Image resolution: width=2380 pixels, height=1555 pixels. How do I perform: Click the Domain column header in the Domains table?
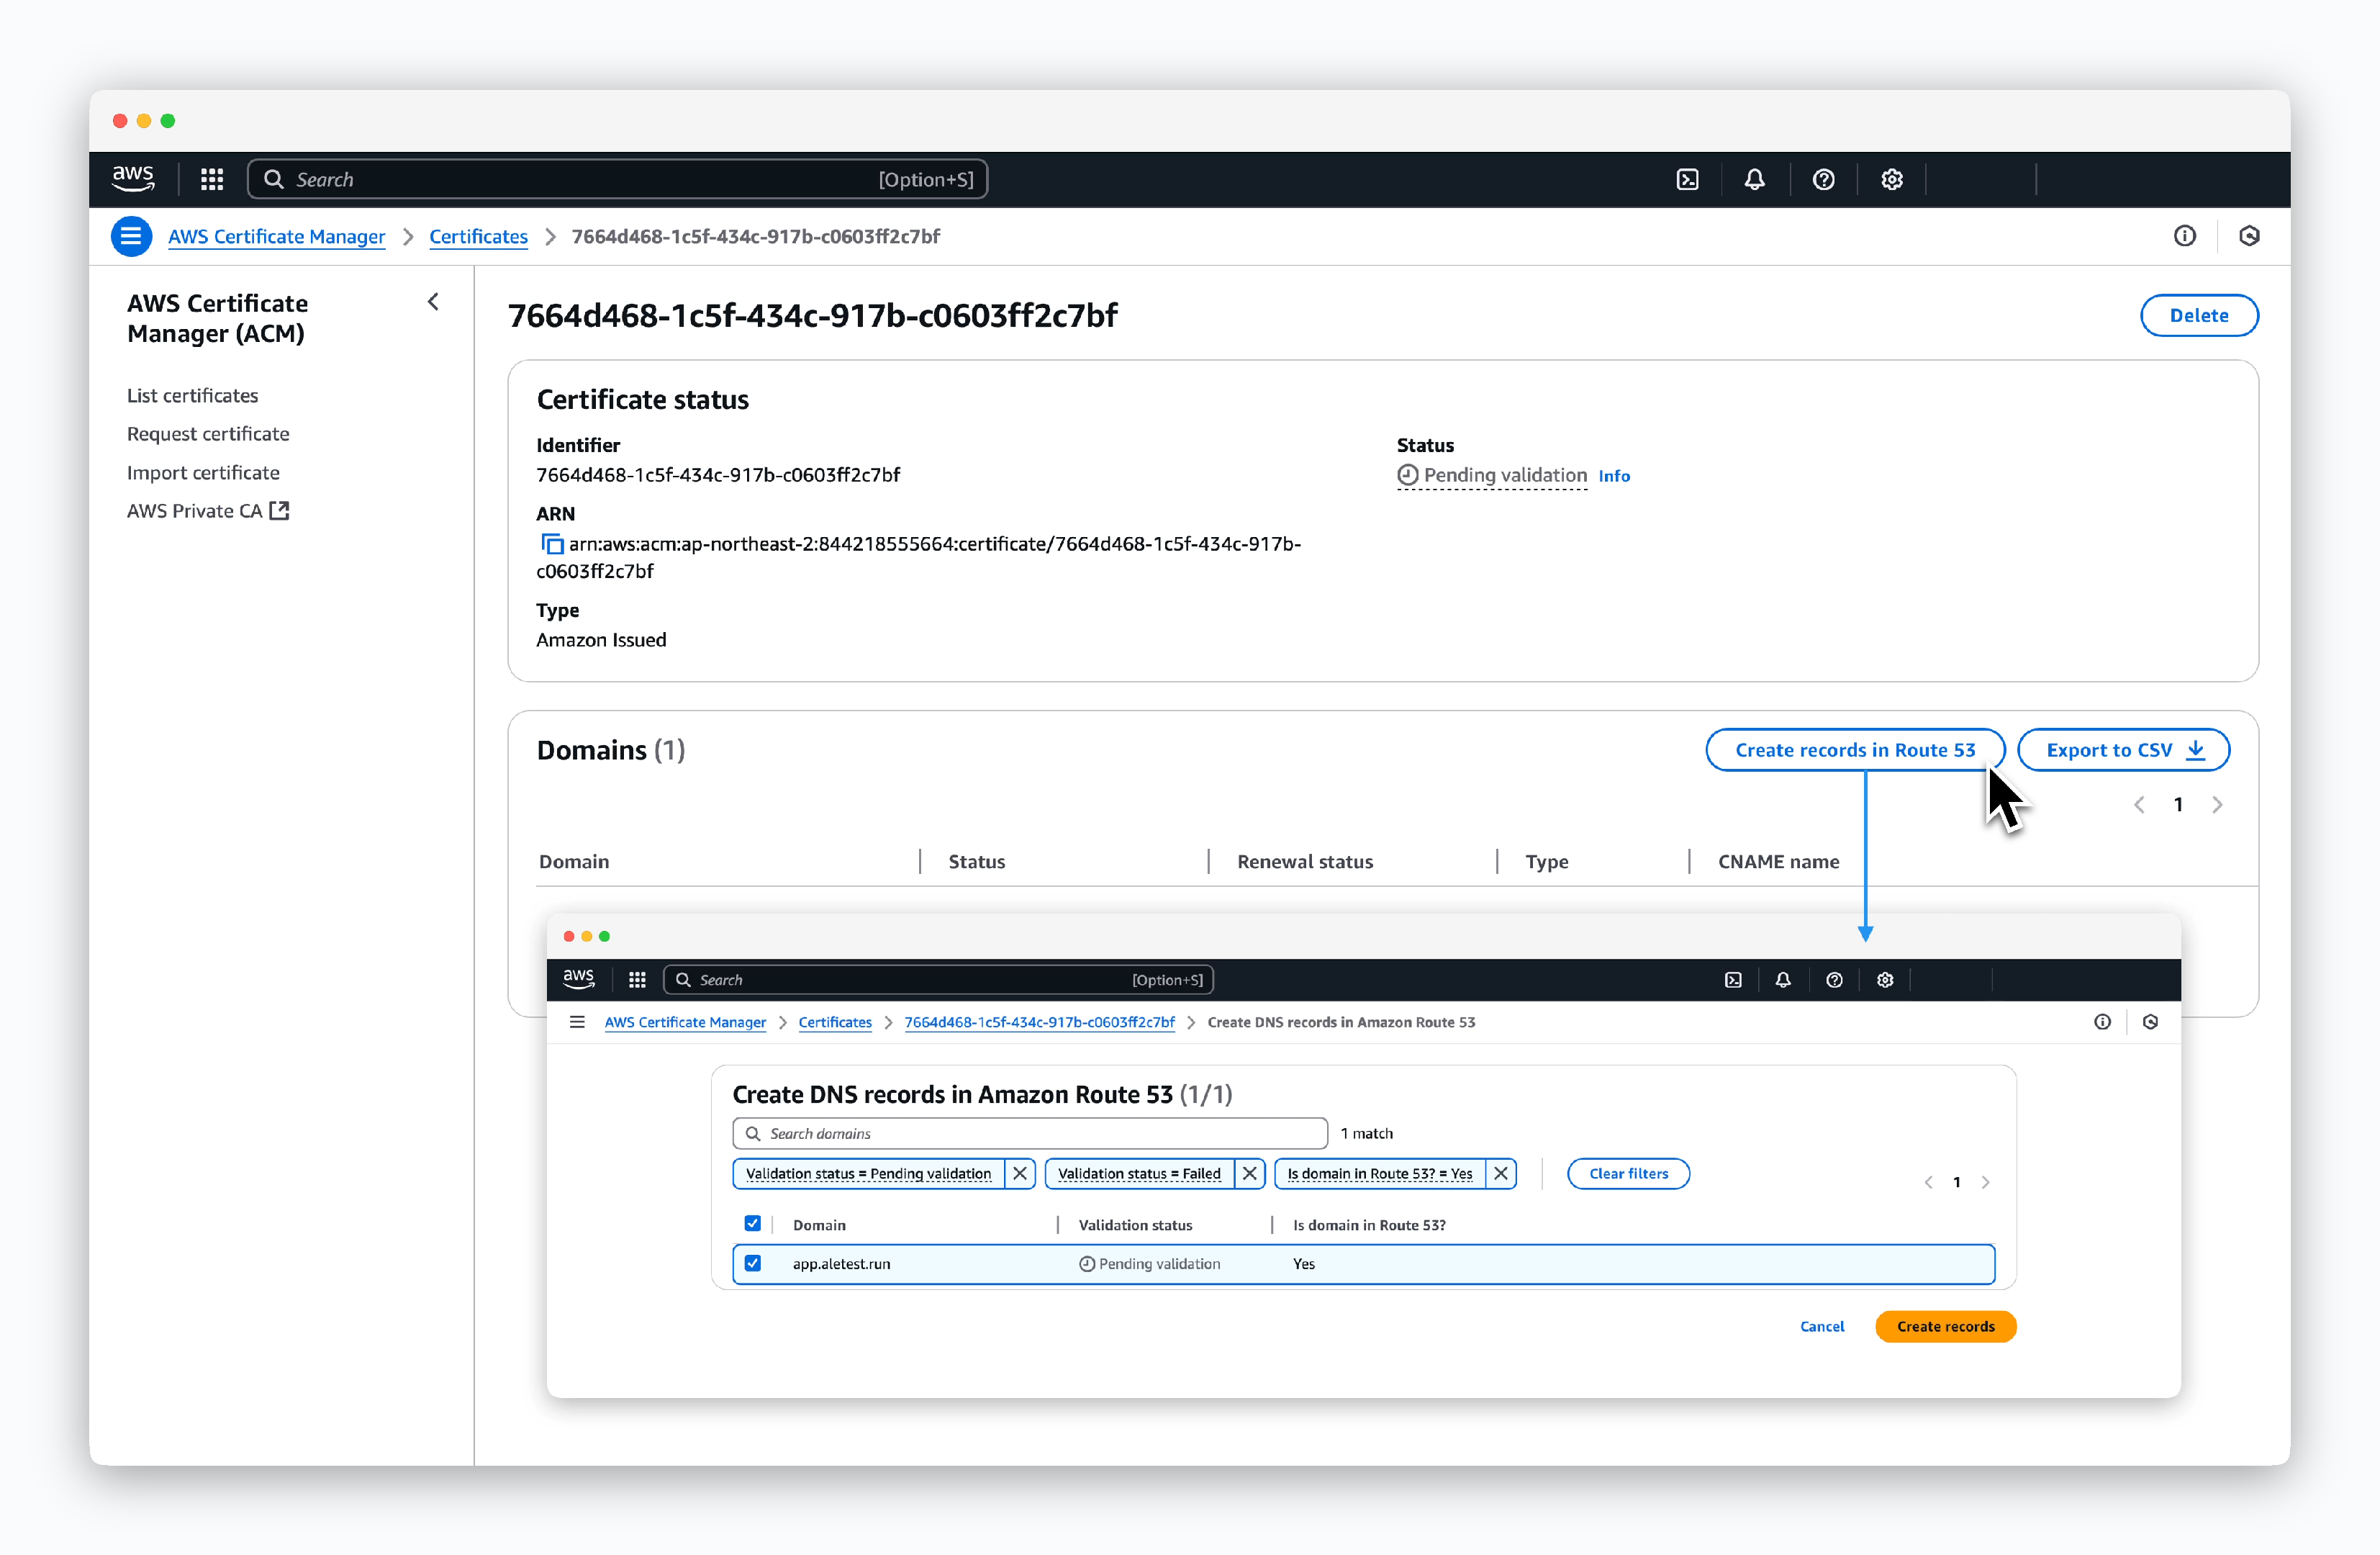pos(574,862)
